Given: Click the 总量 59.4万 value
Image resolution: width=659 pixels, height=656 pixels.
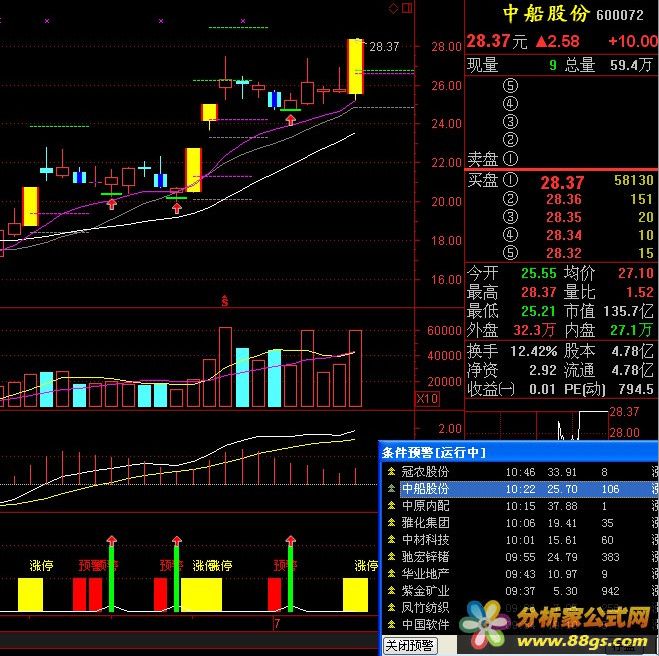Looking at the screenshot, I should coord(632,65).
